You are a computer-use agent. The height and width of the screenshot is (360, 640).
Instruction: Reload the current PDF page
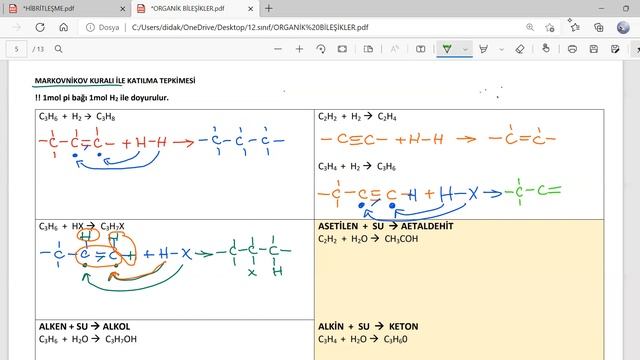pyautogui.click(x=40, y=27)
